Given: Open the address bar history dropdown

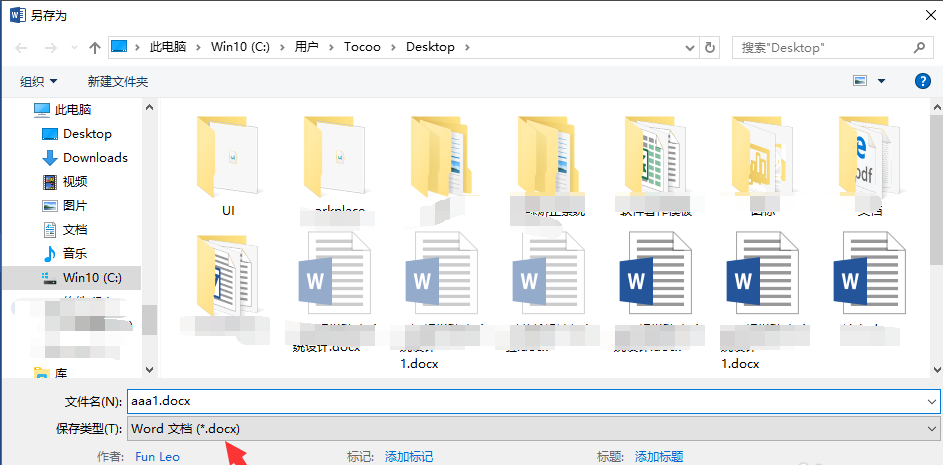Looking at the screenshot, I should 690,48.
